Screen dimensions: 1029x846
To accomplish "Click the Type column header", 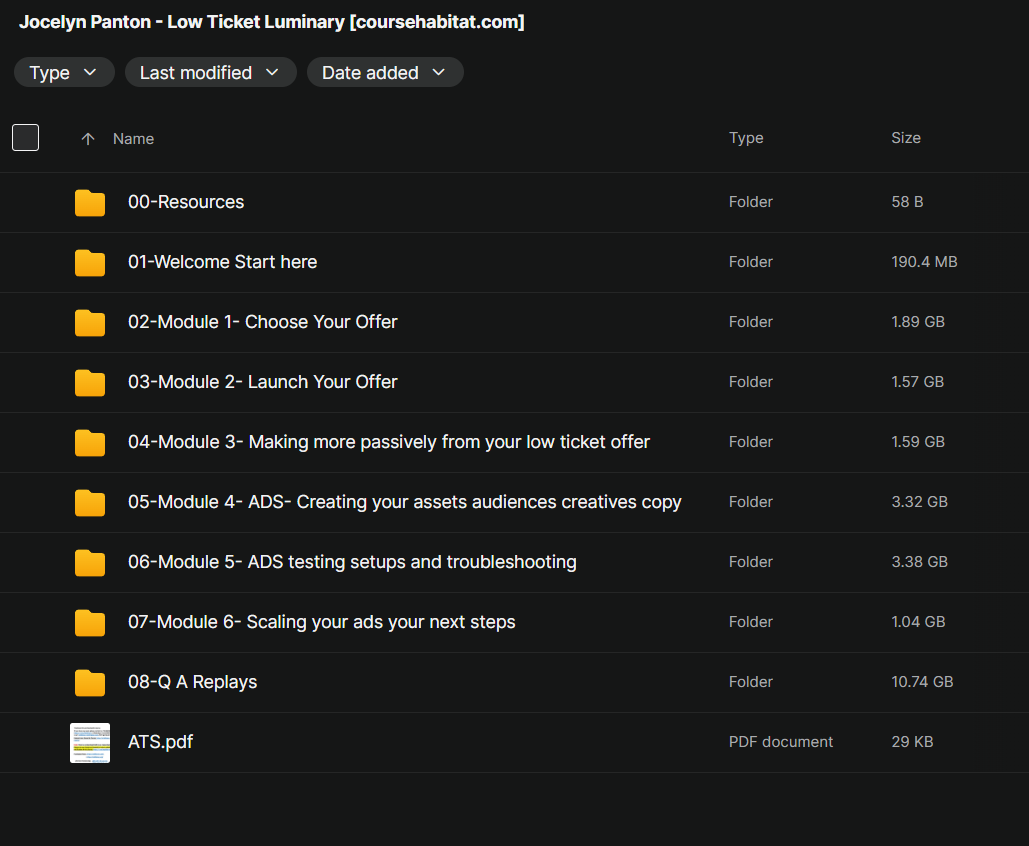I will point(746,138).
